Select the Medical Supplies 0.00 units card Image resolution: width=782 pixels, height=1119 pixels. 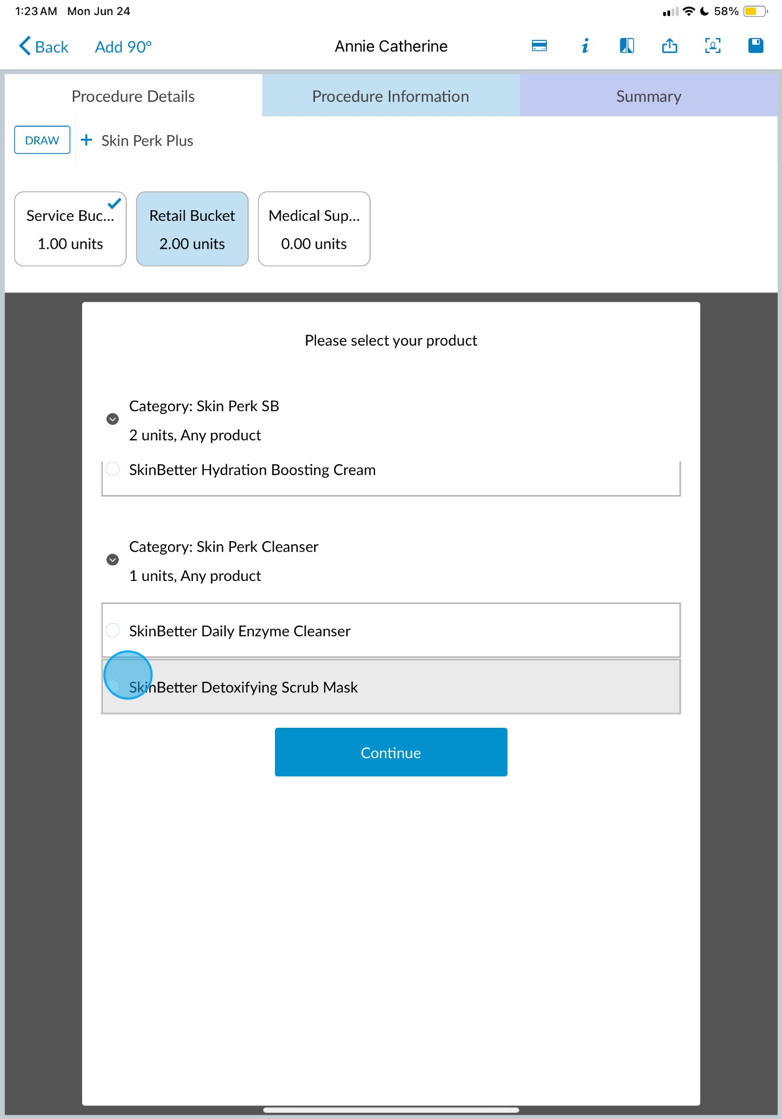click(x=314, y=229)
